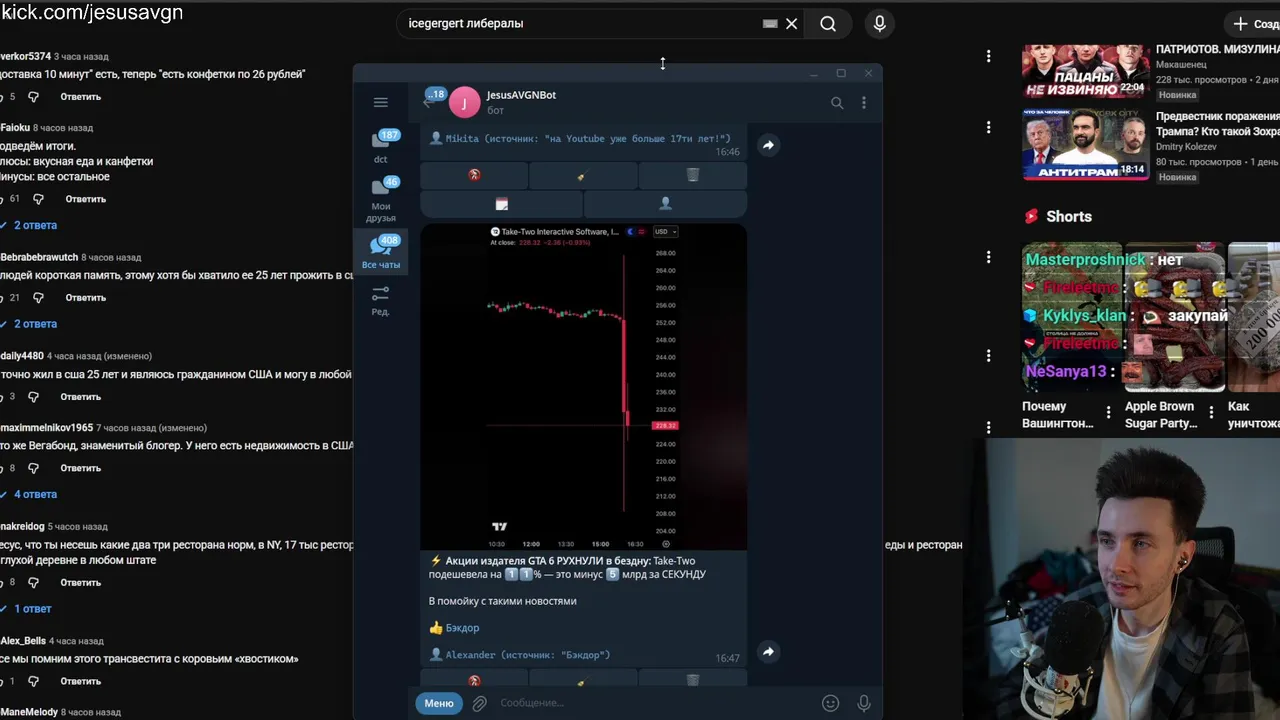Open action menu for maximmelnikov1965's comment
The image size is (1280, 720).
[988, 427]
